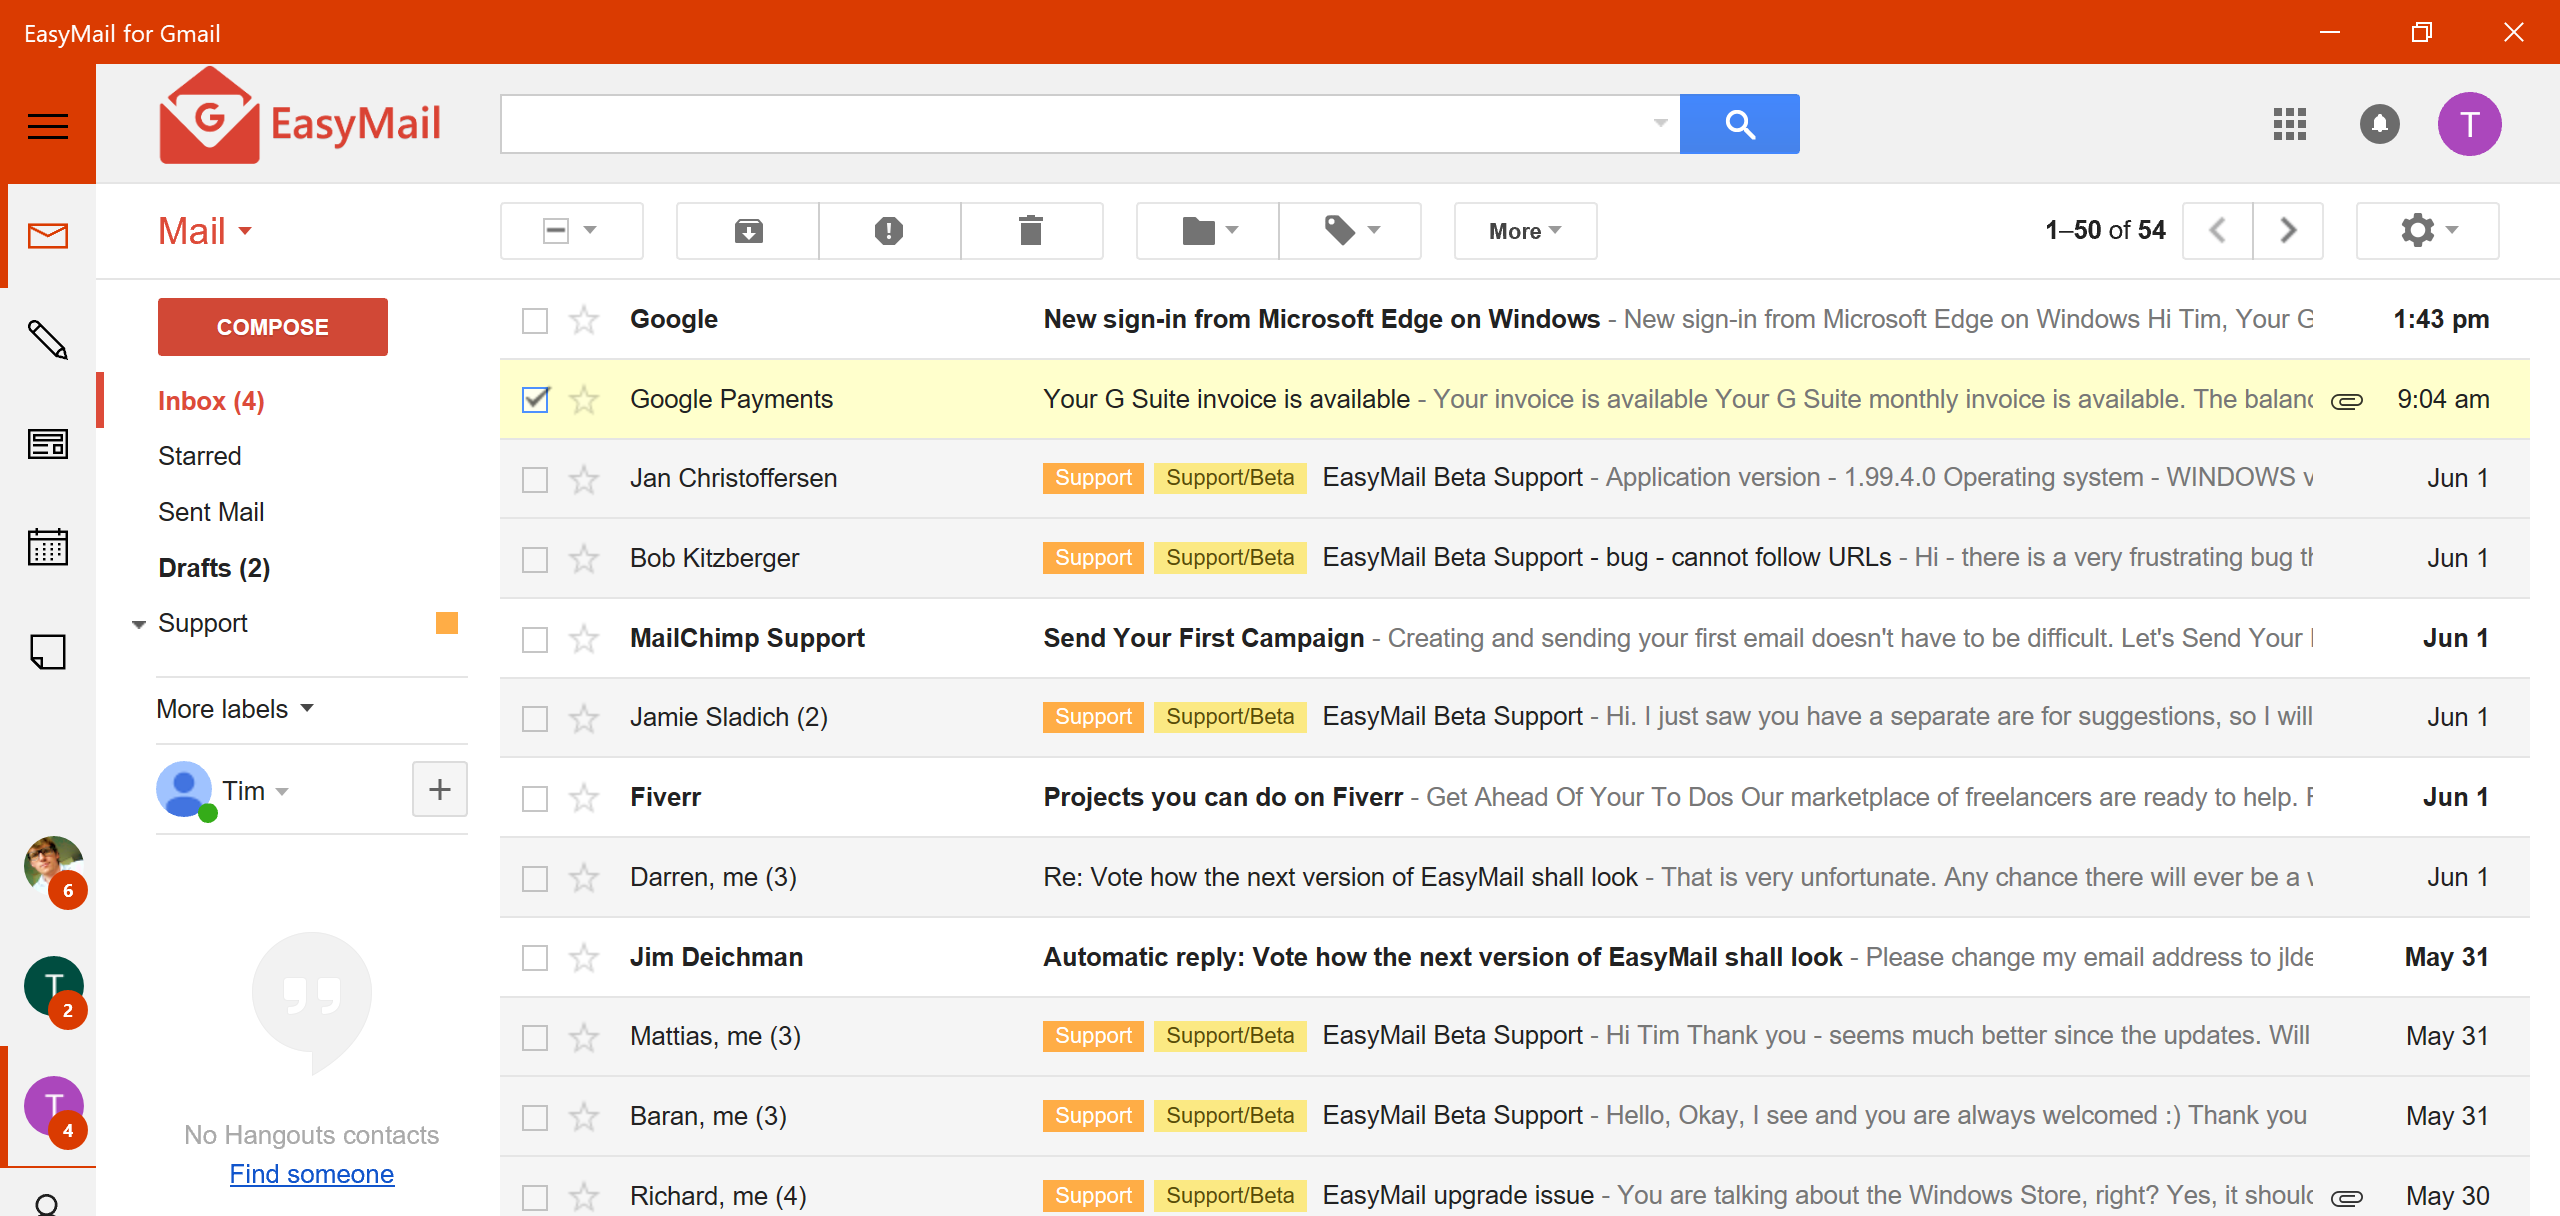The width and height of the screenshot is (2560, 1216).
Task: Expand the Support label in sidebar
Action: tap(134, 622)
